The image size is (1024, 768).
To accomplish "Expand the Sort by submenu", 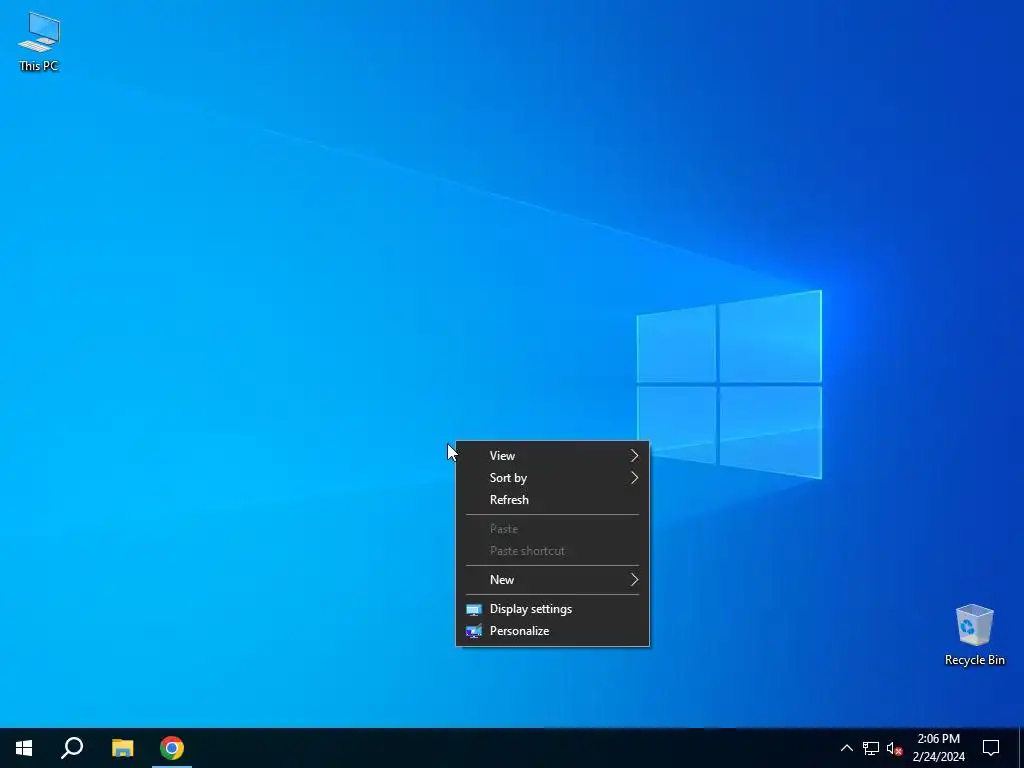I will tap(552, 478).
